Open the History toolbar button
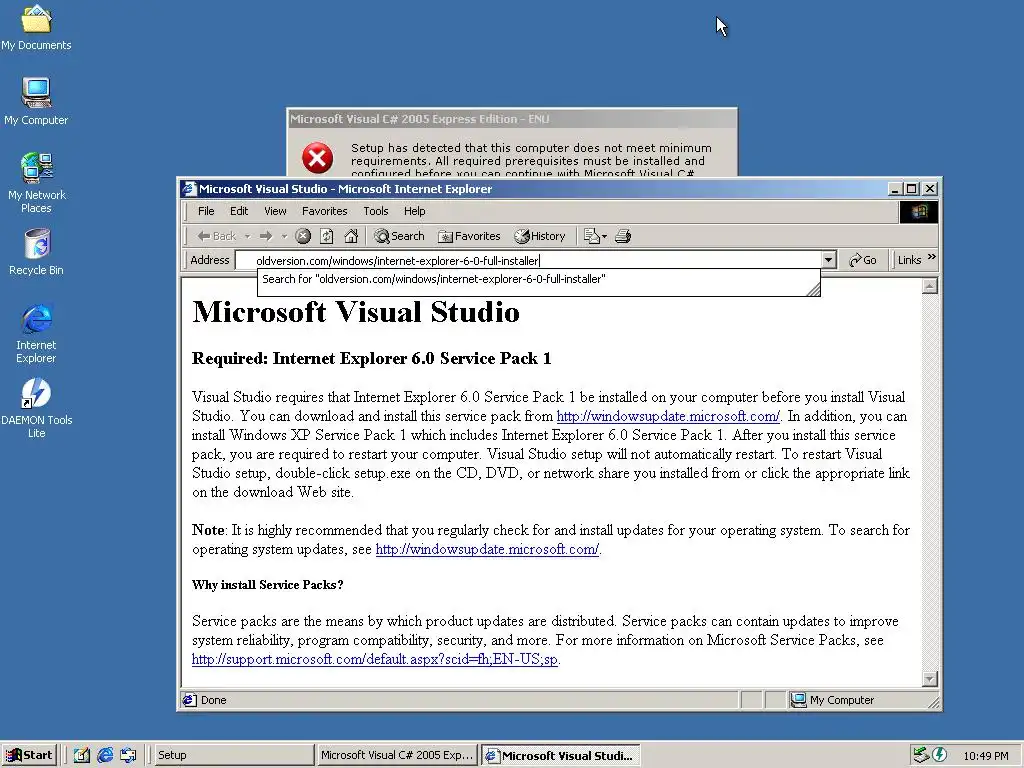 (539, 236)
